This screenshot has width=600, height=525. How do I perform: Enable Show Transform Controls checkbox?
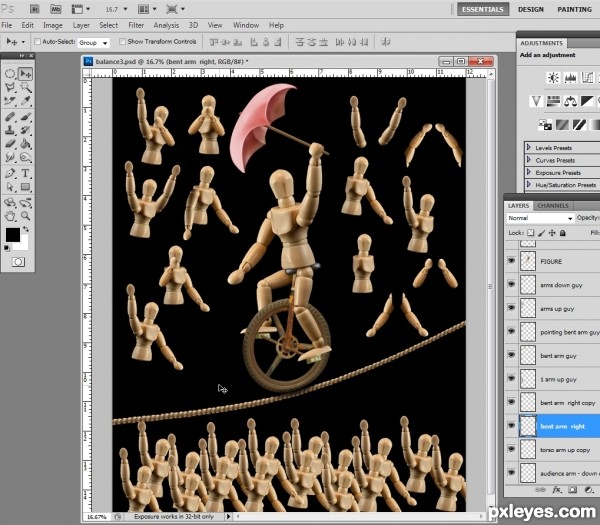(x=122, y=41)
